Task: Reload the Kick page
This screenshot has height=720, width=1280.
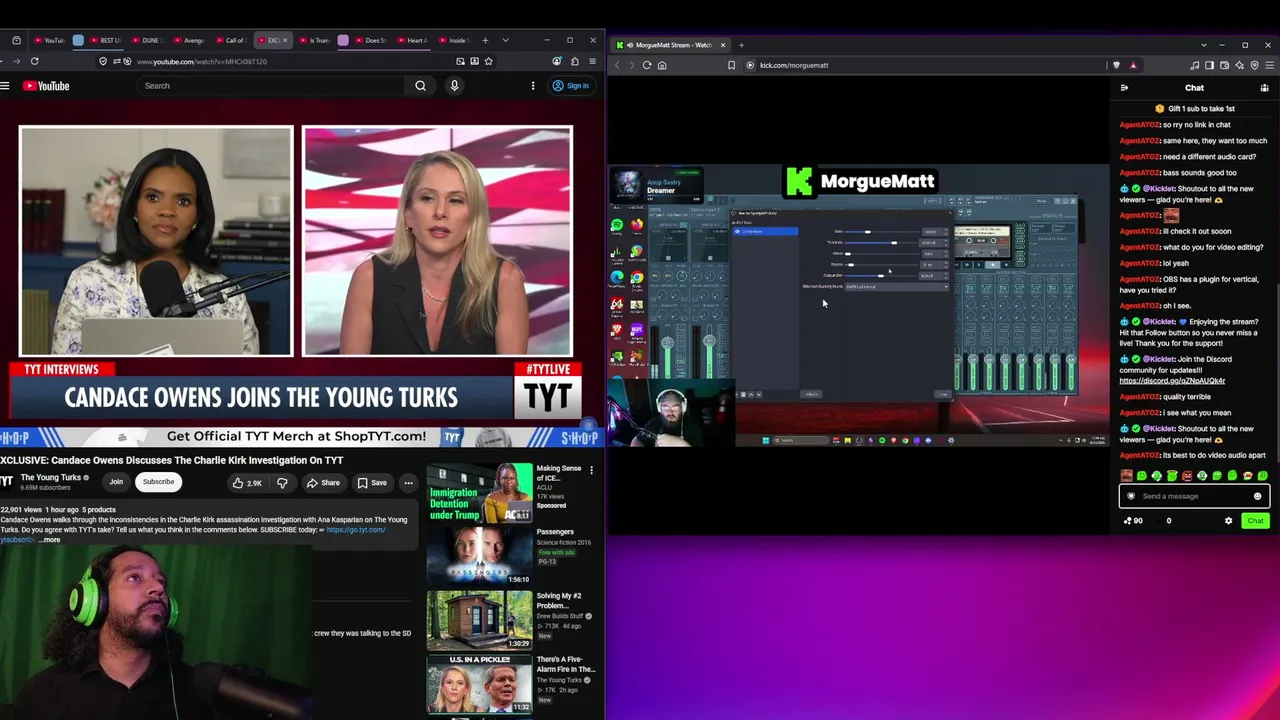Action: click(x=647, y=65)
